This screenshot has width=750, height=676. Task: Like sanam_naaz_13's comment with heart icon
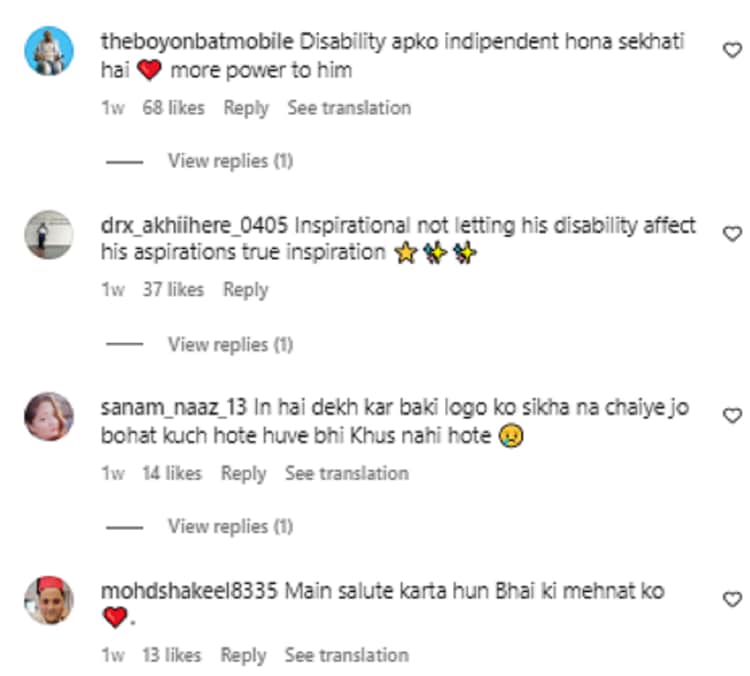click(x=732, y=415)
